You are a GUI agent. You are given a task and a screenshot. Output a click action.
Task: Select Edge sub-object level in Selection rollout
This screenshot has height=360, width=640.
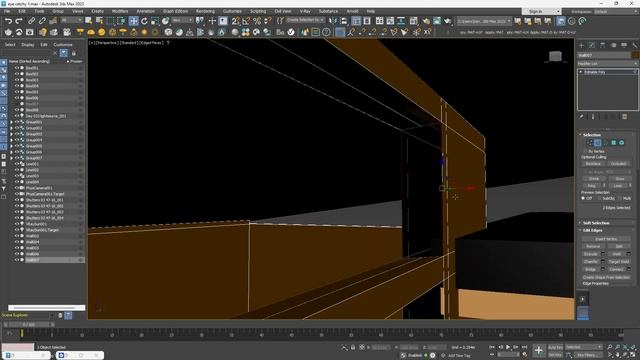coord(598,142)
